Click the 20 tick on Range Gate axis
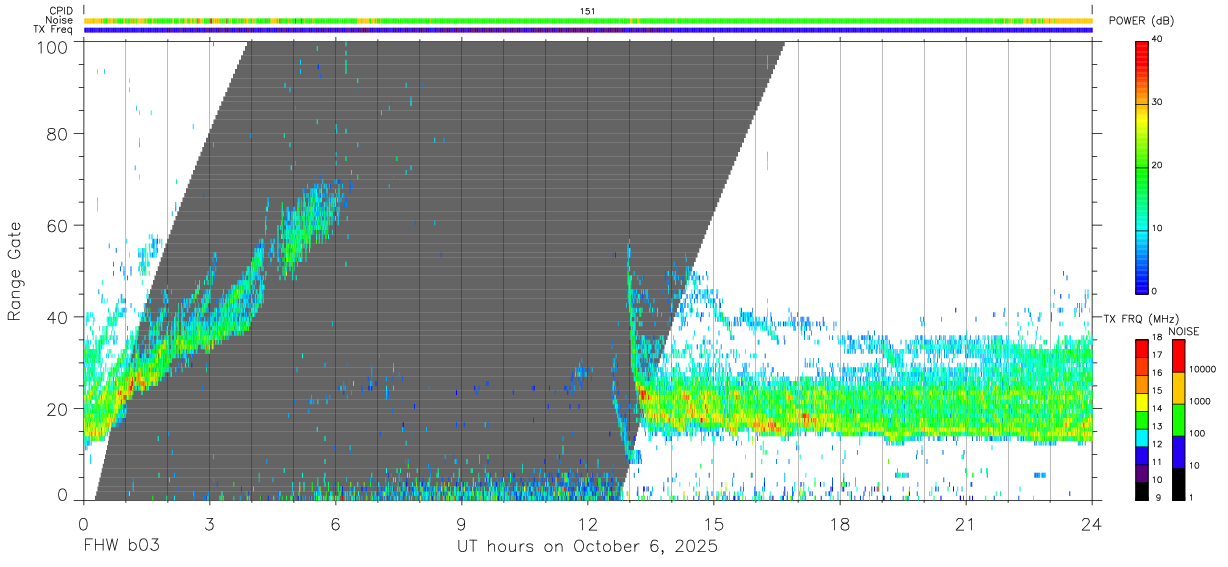 point(58,409)
